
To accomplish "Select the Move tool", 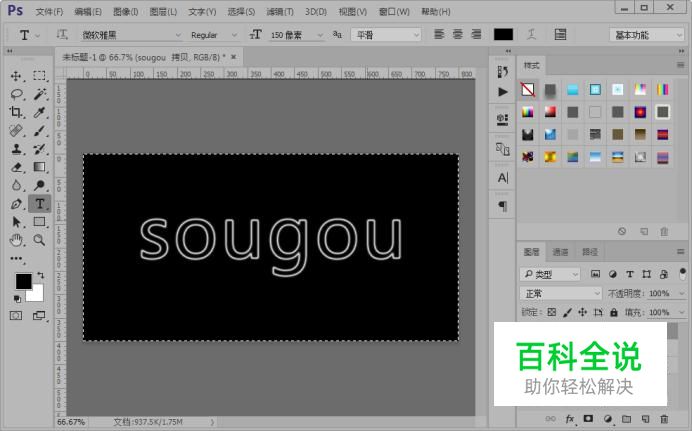I will (x=16, y=76).
